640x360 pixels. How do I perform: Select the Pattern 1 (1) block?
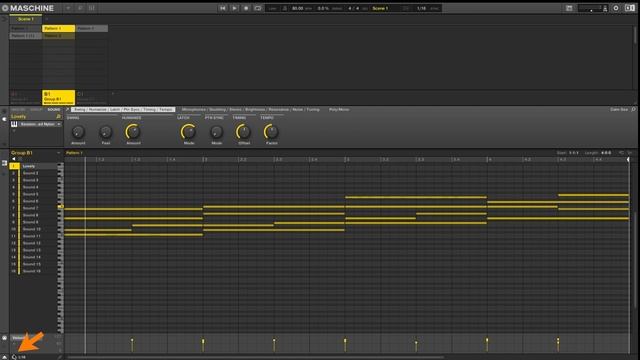pyautogui.click(x=25, y=36)
